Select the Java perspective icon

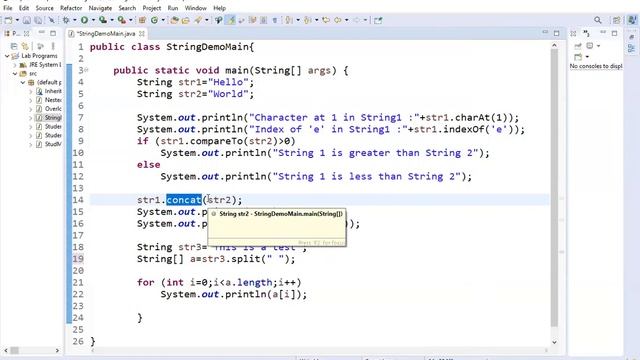point(632,20)
